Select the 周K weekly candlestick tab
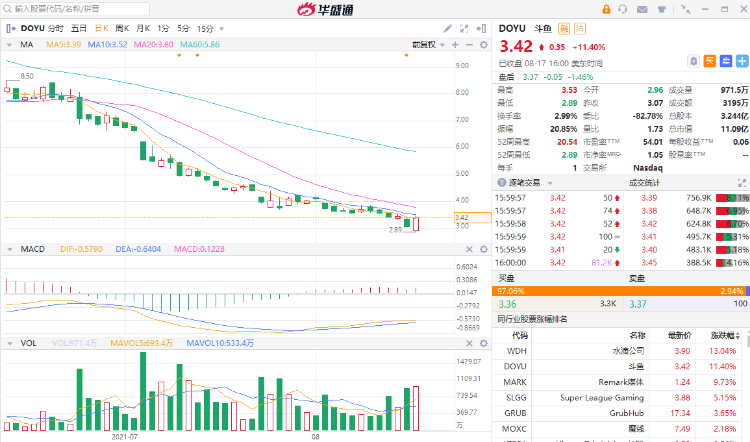Viewport: 750px width, 442px height. coord(122,29)
